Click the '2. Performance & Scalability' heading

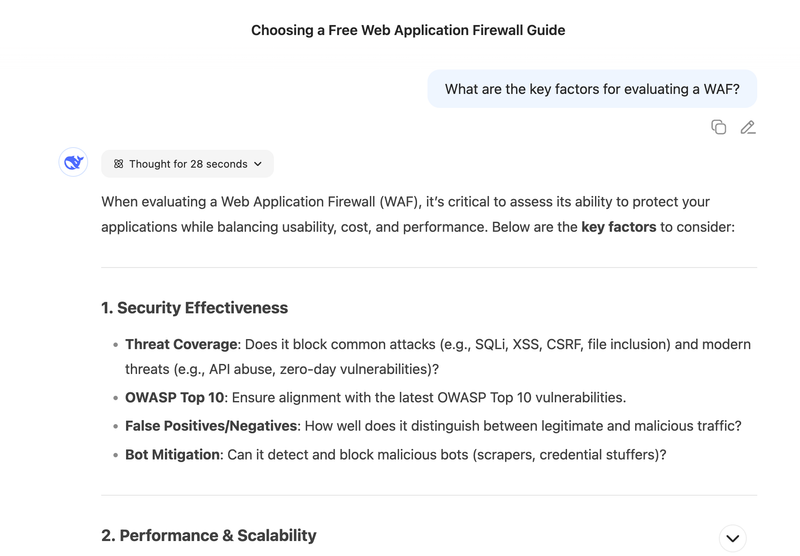coord(209,535)
